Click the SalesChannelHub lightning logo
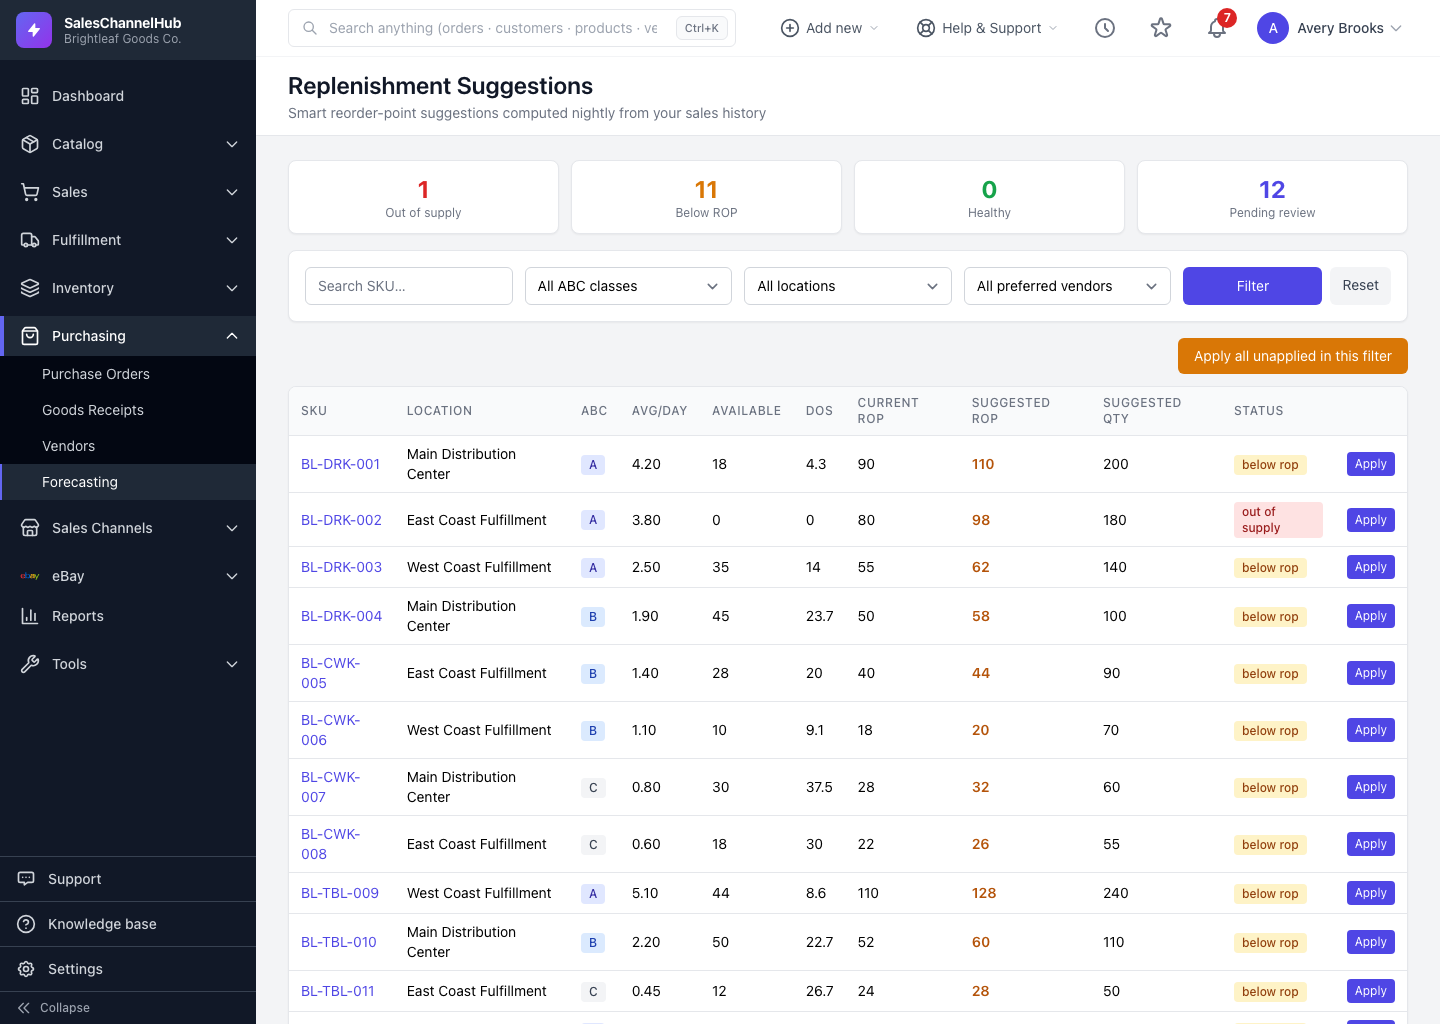The height and width of the screenshot is (1024, 1440). pyautogui.click(x=34, y=30)
